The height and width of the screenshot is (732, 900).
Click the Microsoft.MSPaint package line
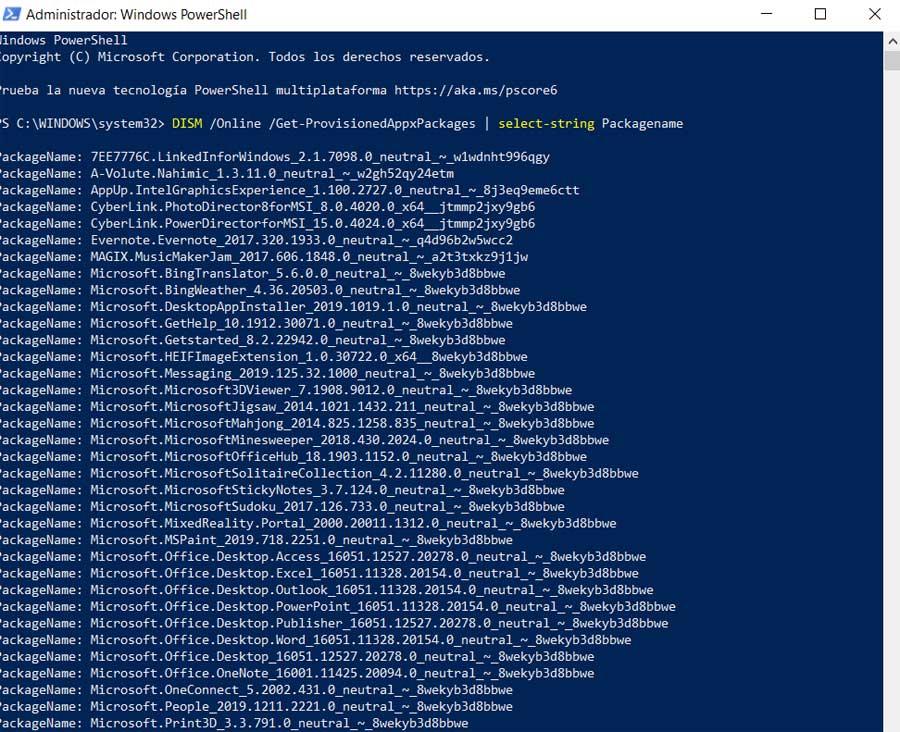click(x=257, y=540)
